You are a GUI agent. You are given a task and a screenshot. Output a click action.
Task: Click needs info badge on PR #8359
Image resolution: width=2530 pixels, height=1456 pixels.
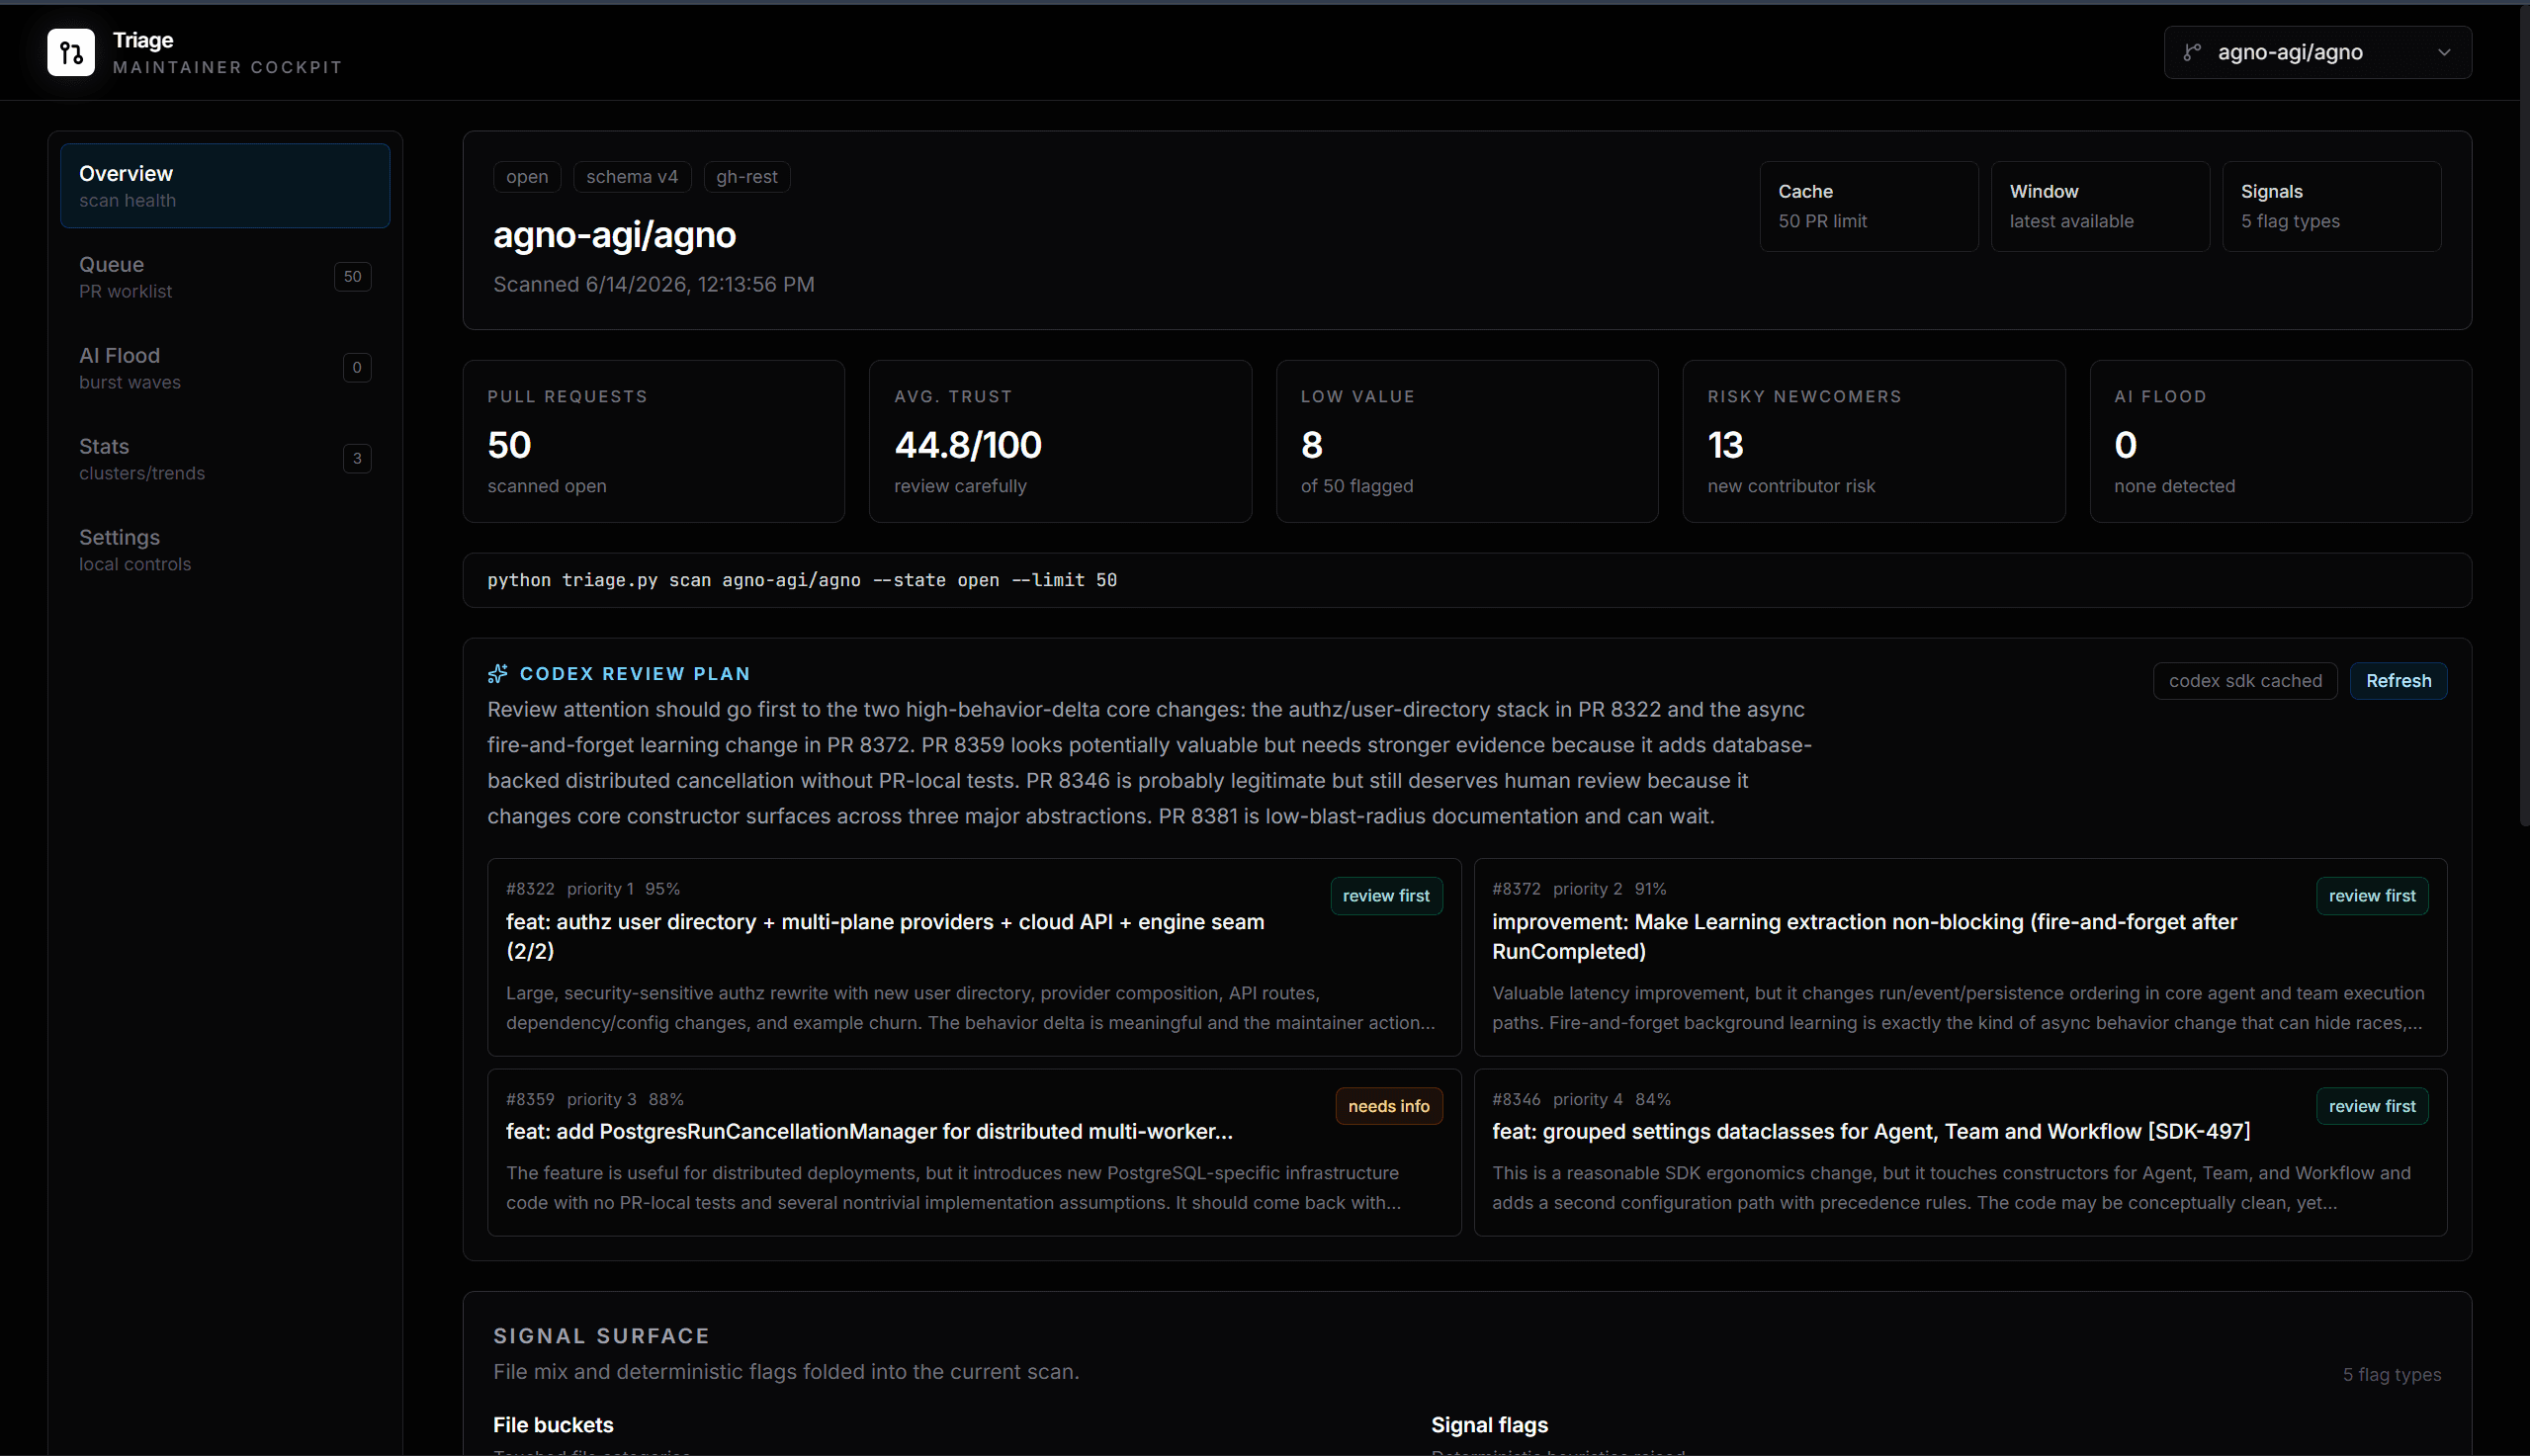pyautogui.click(x=1389, y=1106)
